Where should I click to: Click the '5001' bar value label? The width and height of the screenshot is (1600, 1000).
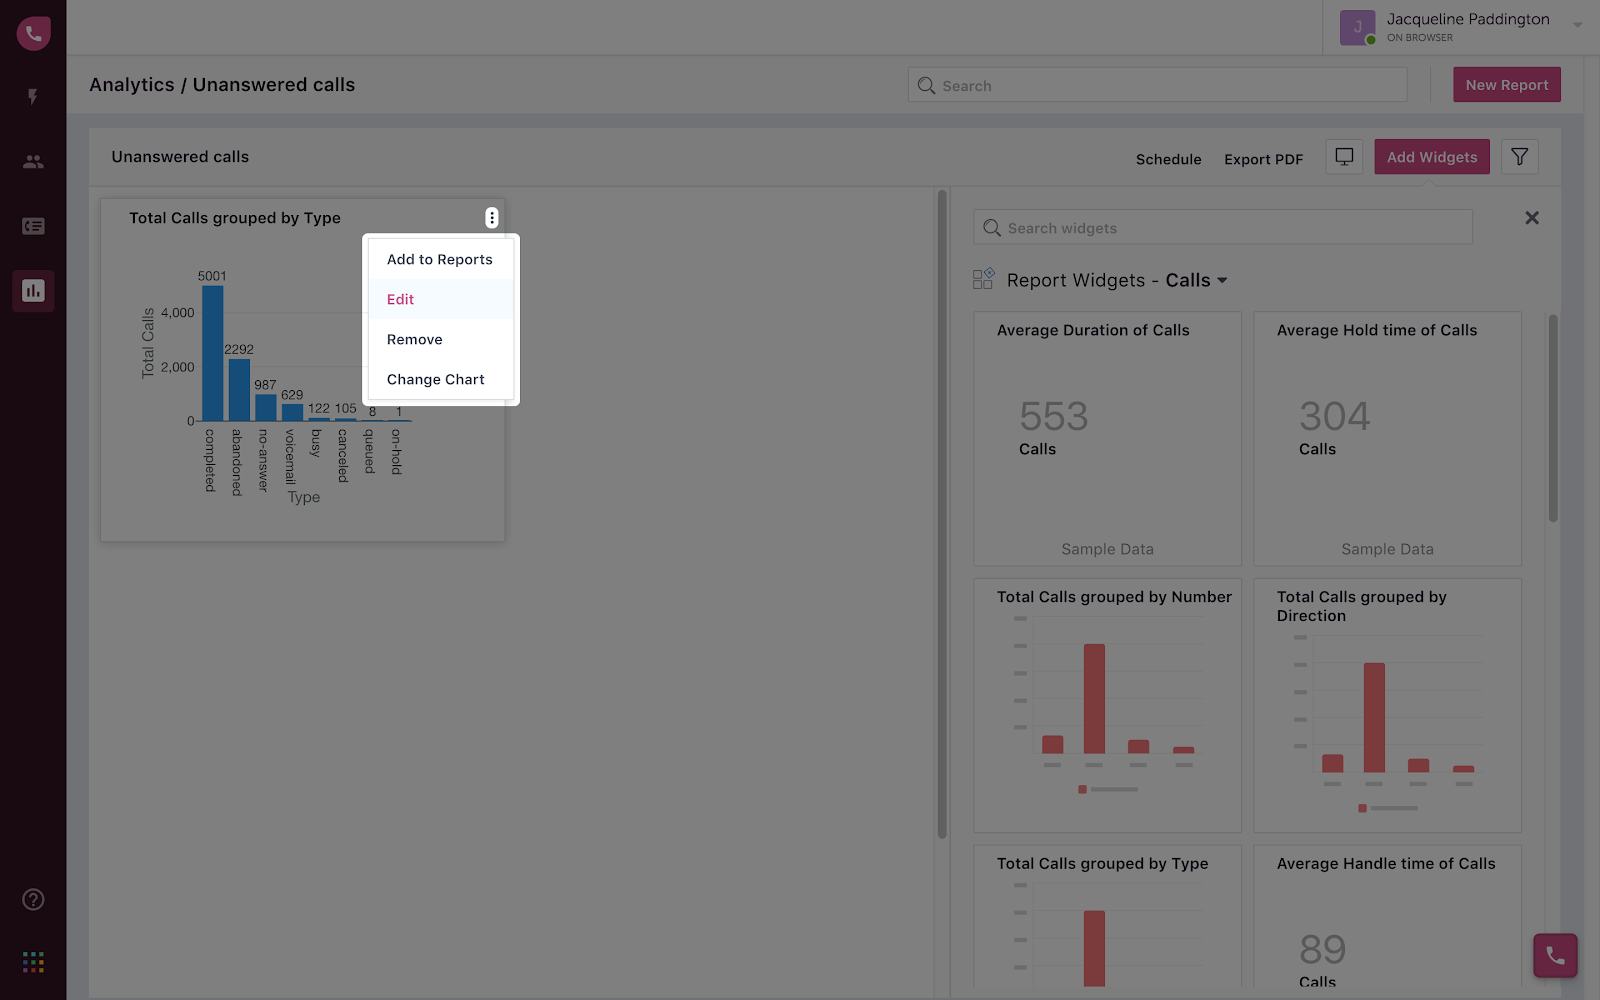click(x=212, y=276)
